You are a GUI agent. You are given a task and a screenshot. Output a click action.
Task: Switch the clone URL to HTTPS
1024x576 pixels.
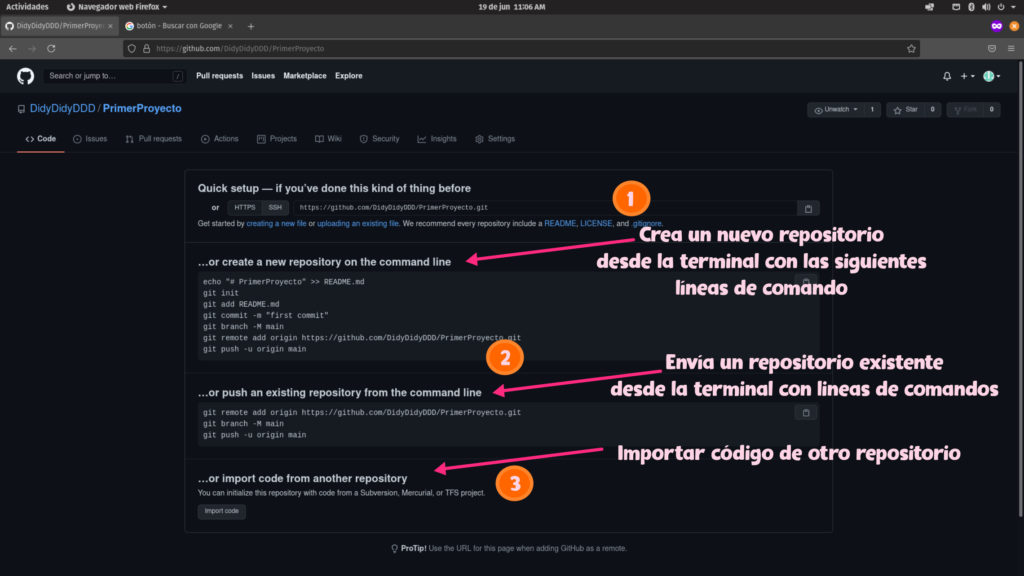click(x=244, y=207)
